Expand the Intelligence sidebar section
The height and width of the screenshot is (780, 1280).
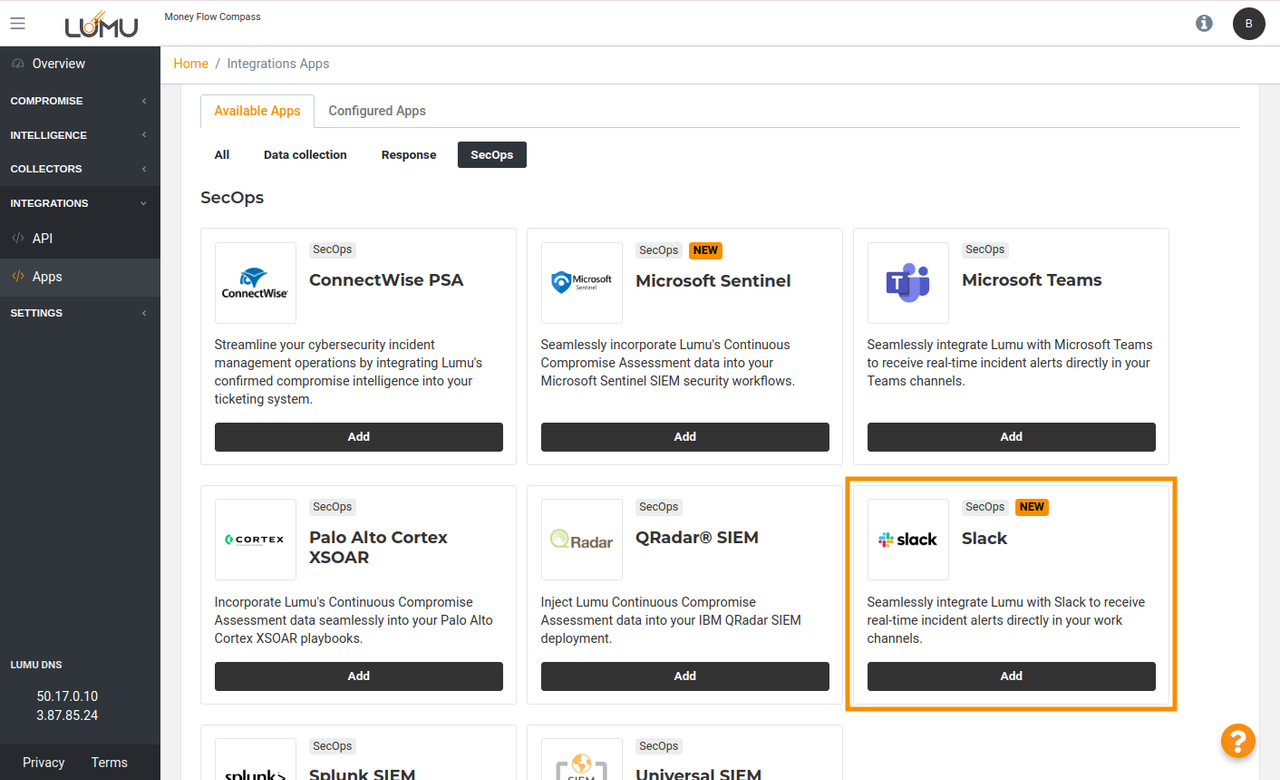[80, 135]
